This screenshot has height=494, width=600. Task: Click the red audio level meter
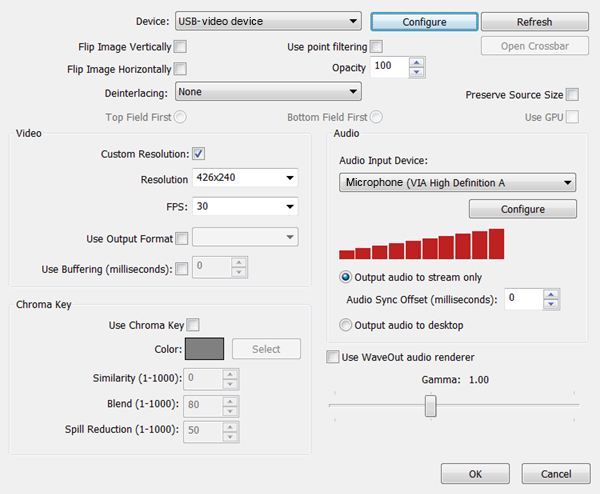point(421,244)
